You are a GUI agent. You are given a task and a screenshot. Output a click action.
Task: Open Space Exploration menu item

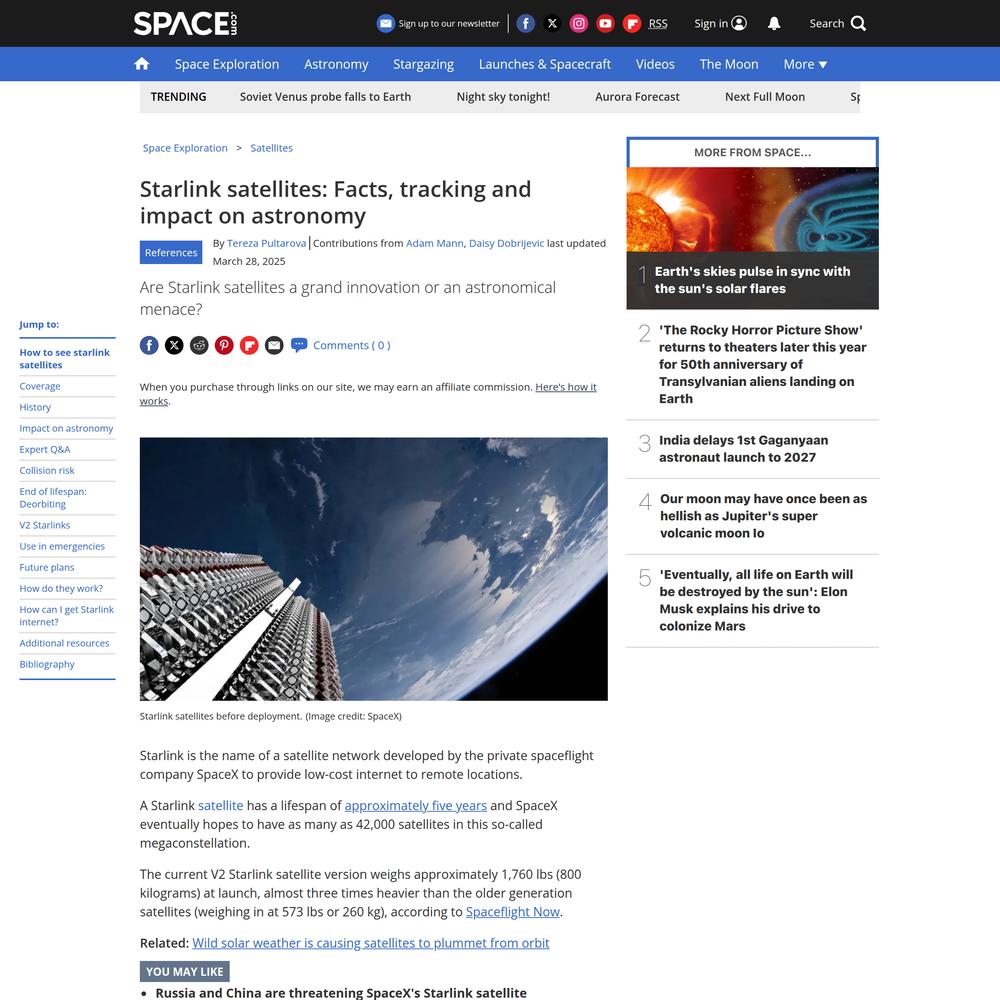coord(227,64)
